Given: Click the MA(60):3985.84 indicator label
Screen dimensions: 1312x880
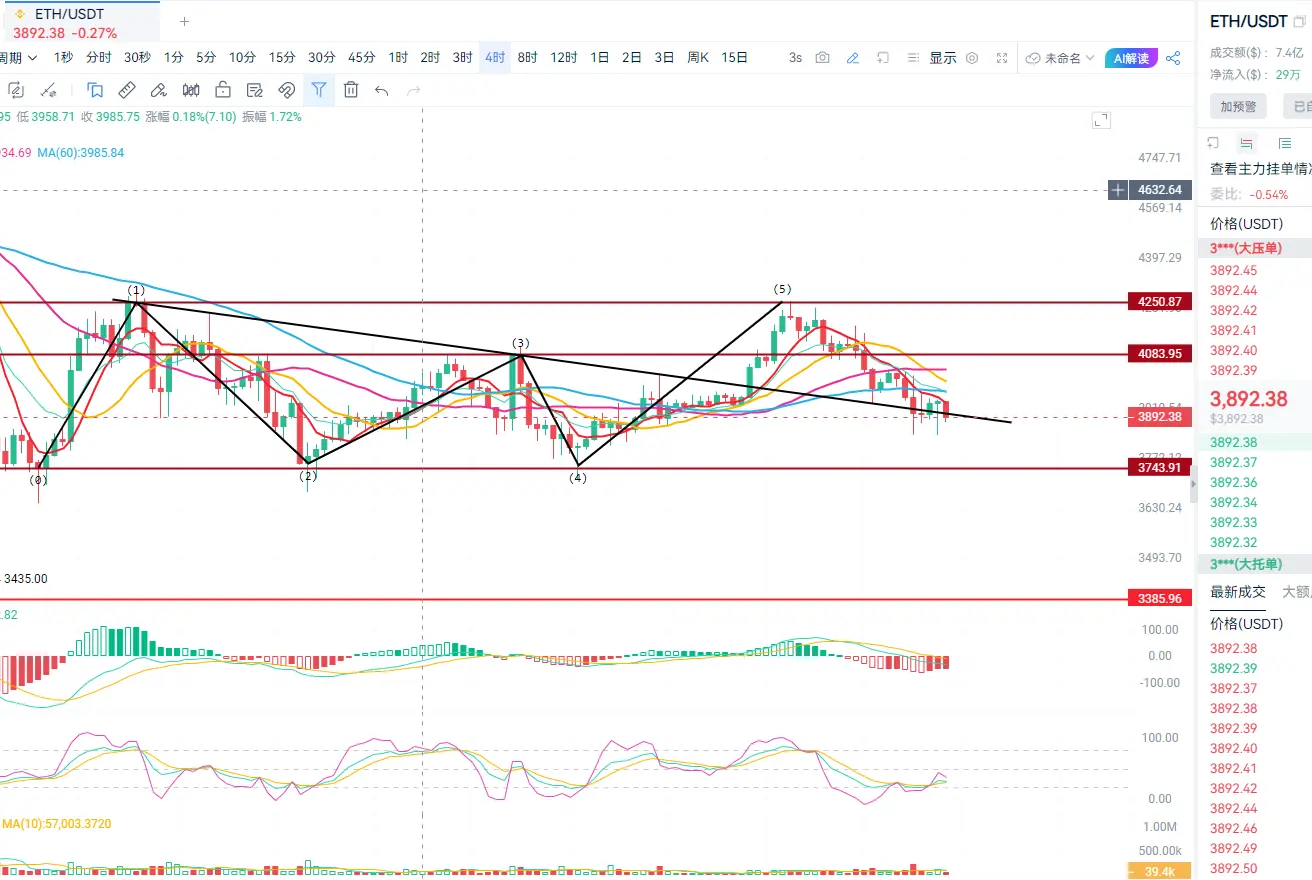Looking at the screenshot, I should coord(79,152).
